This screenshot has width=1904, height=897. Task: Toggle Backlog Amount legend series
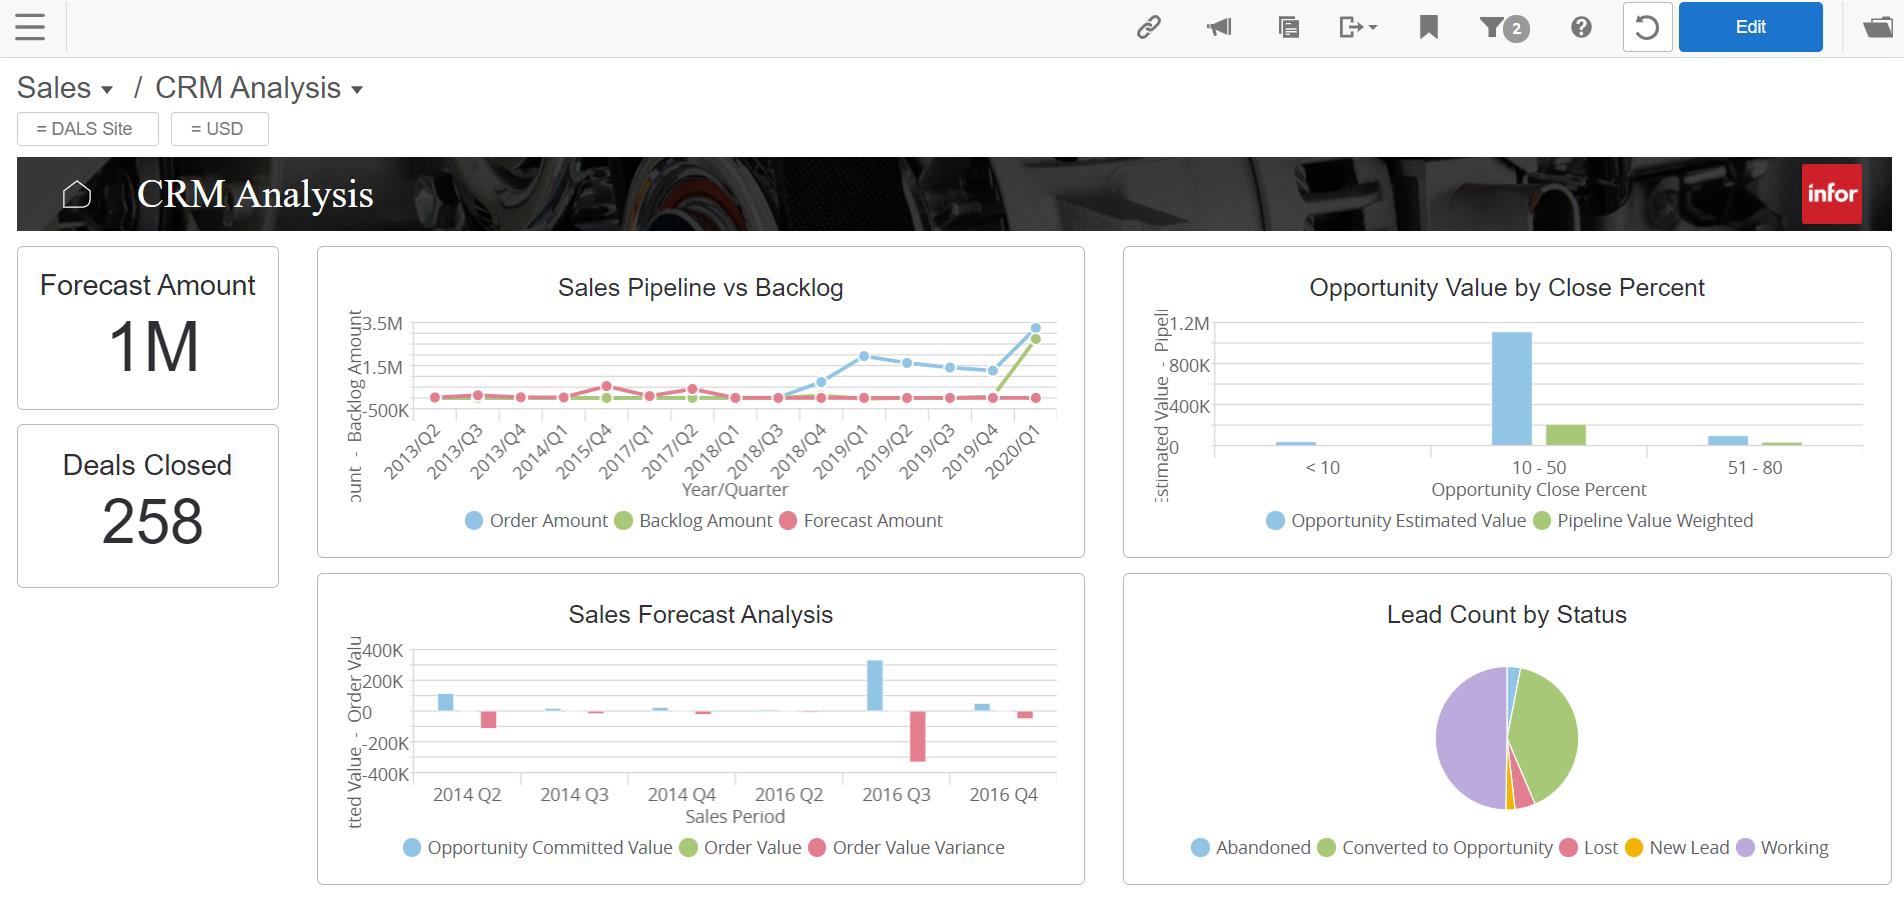click(693, 521)
